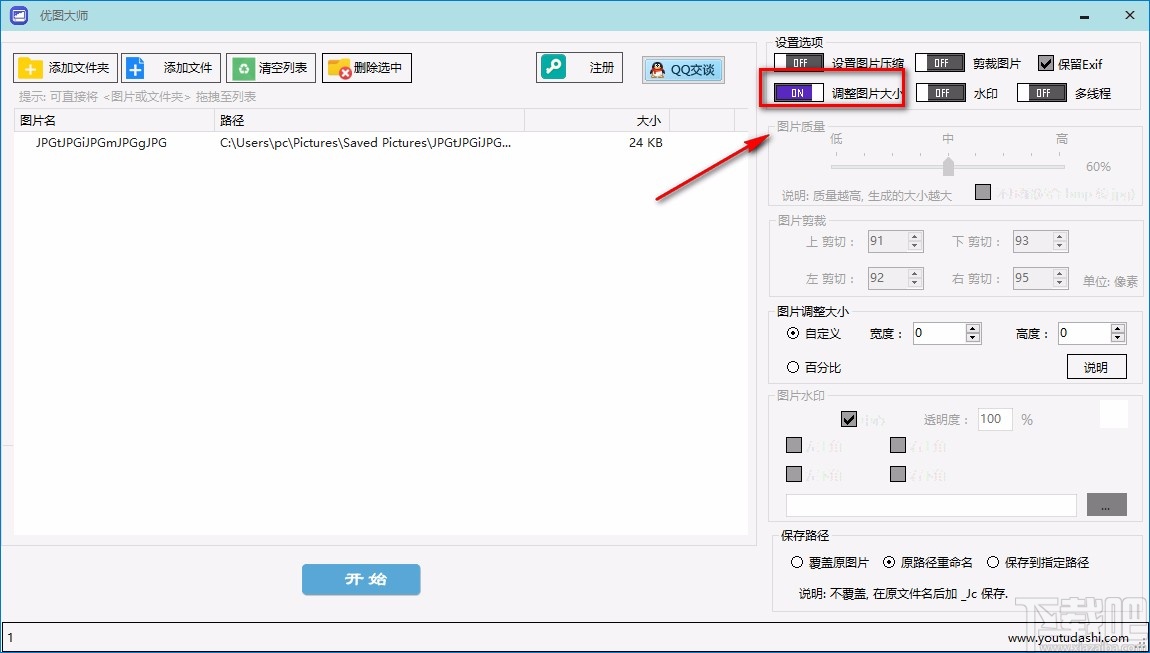Click the watermark preview white box

coord(1114,414)
